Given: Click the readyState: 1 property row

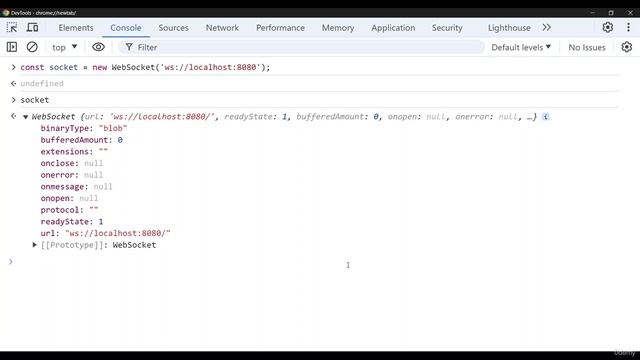Looking at the screenshot, I should (71, 222).
